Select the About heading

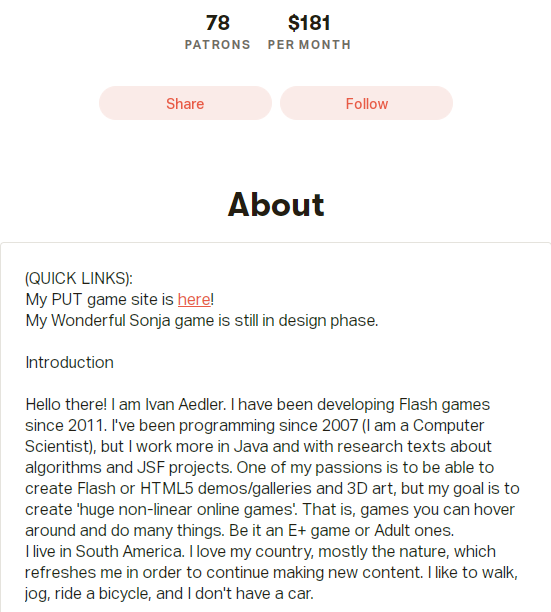[276, 205]
